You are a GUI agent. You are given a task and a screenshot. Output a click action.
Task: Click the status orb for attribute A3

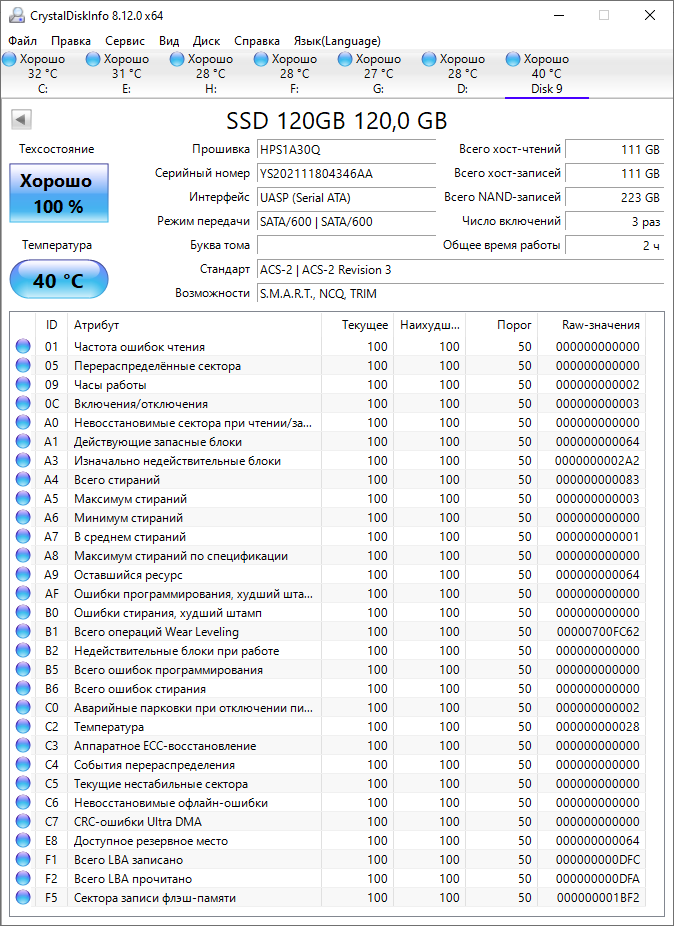pyautogui.click(x=23, y=461)
